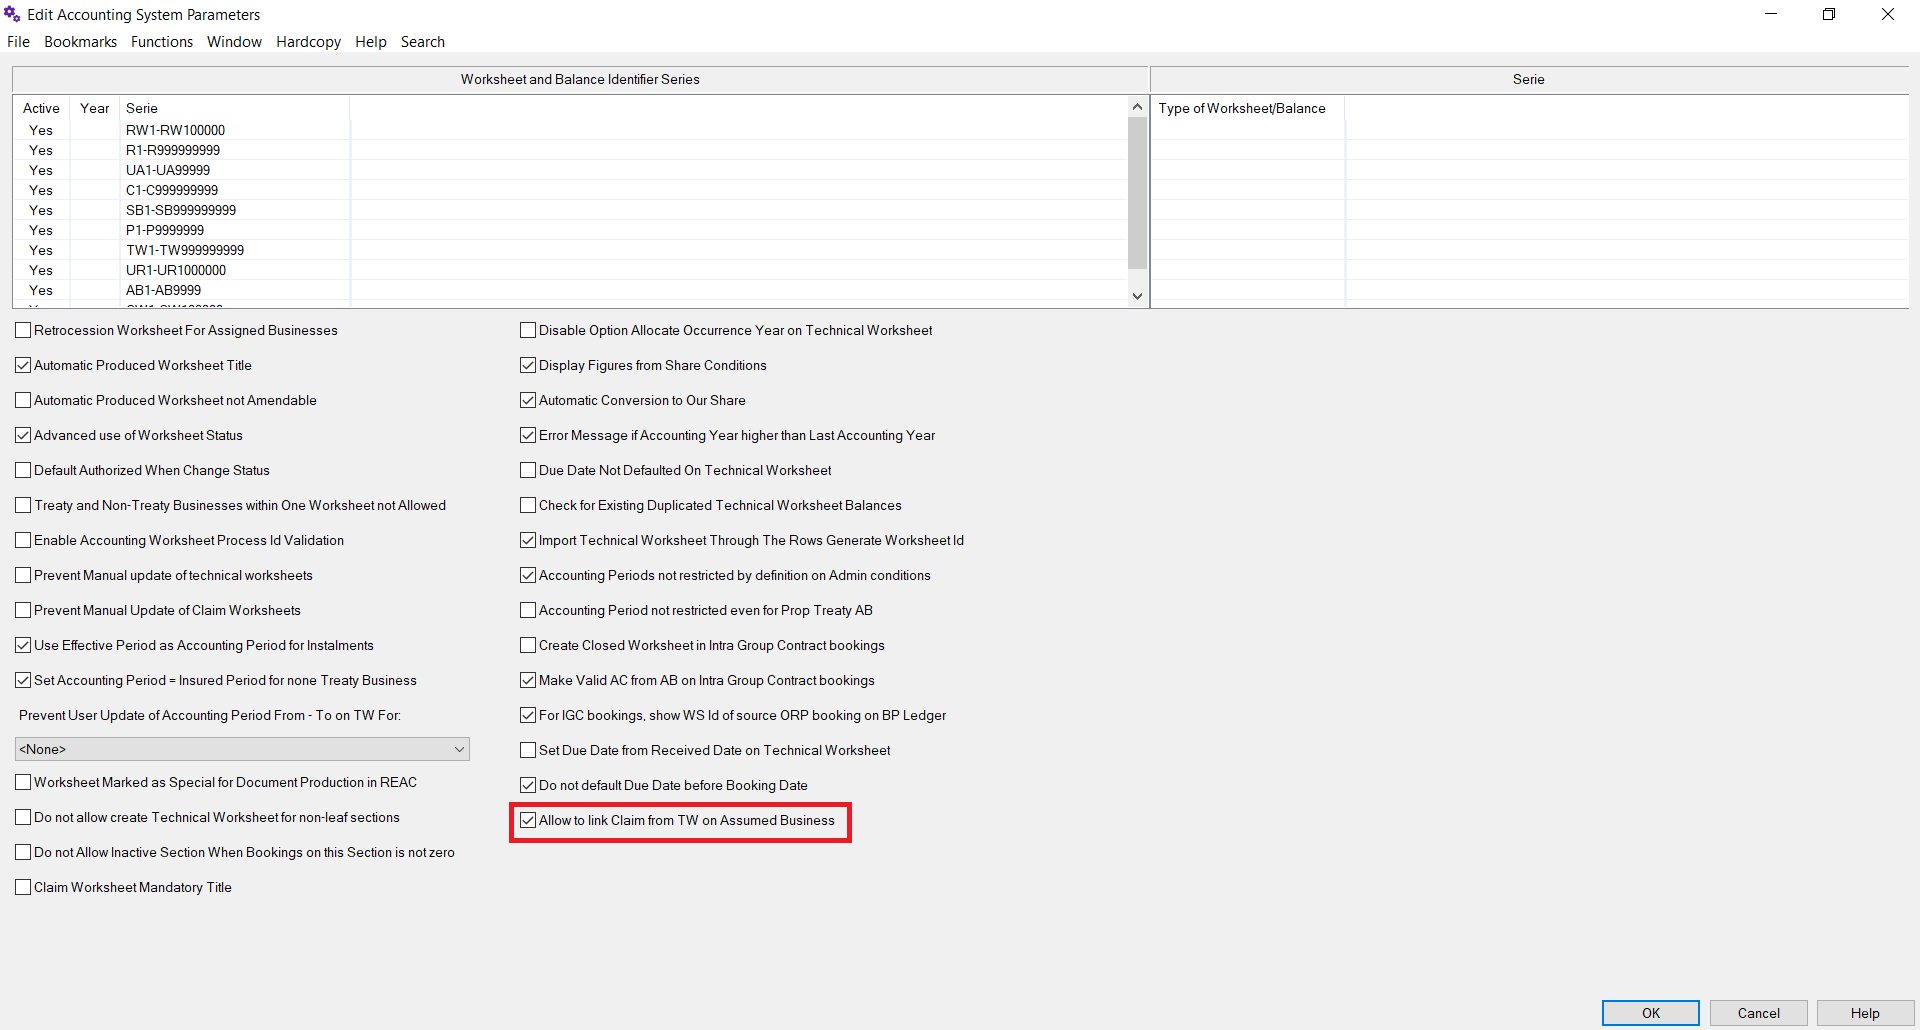The height and width of the screenshot is (1030, 1920).
Task: Click the OK button
Action: (1649, 1012)
